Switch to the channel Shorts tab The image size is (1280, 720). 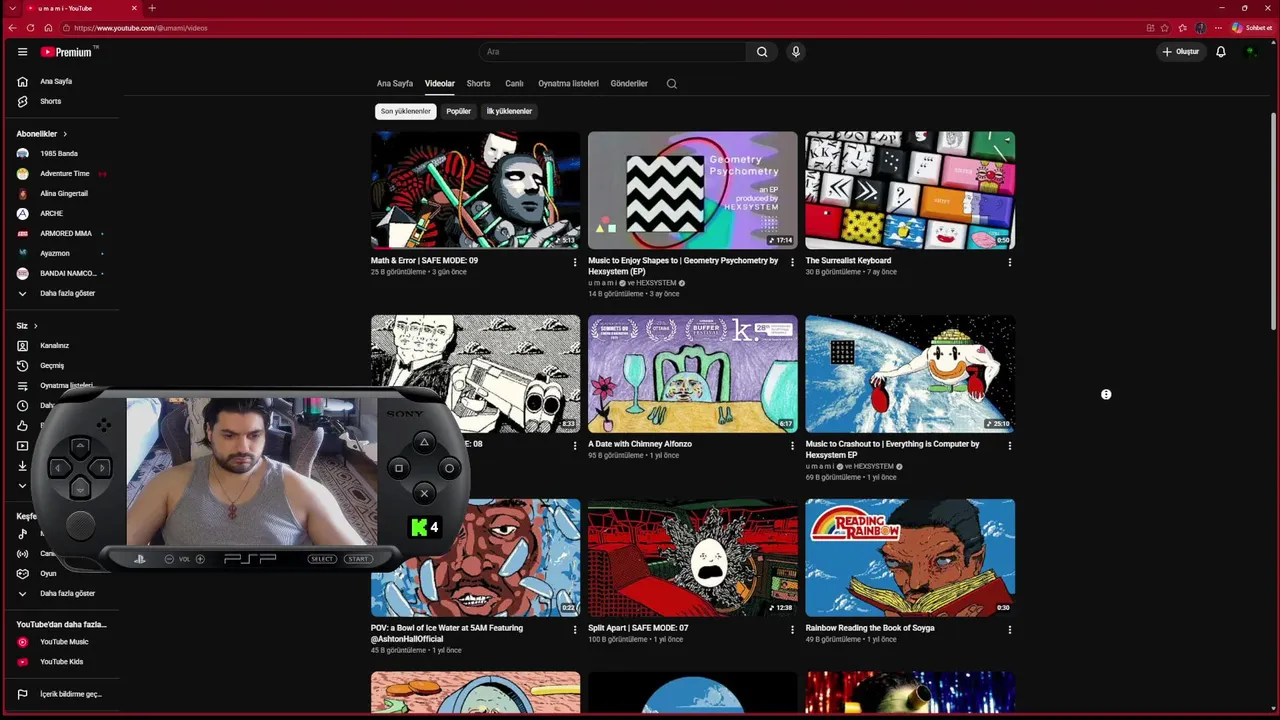click(478, 84)
